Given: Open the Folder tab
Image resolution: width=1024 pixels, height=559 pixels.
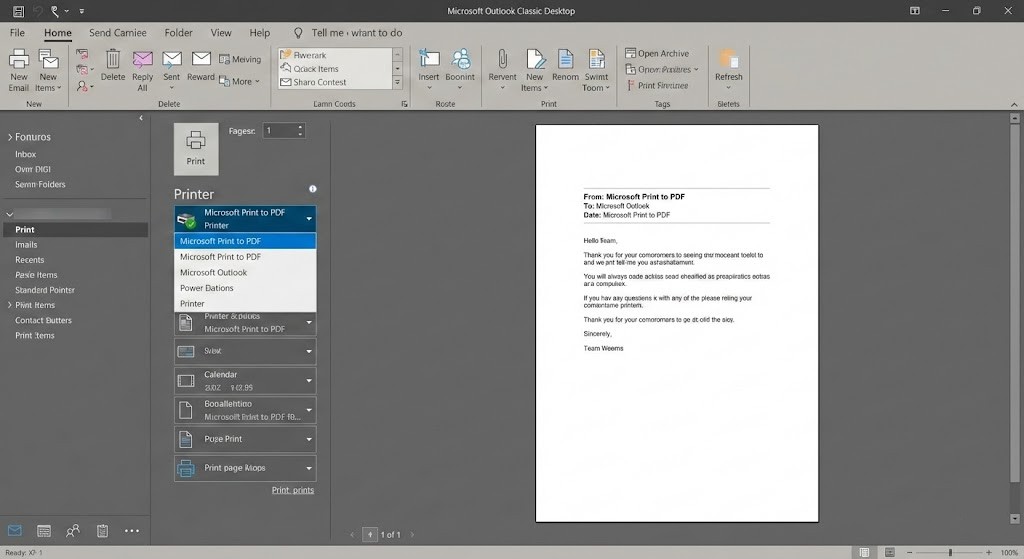Looking at the screenshot, I should (178, 33).
